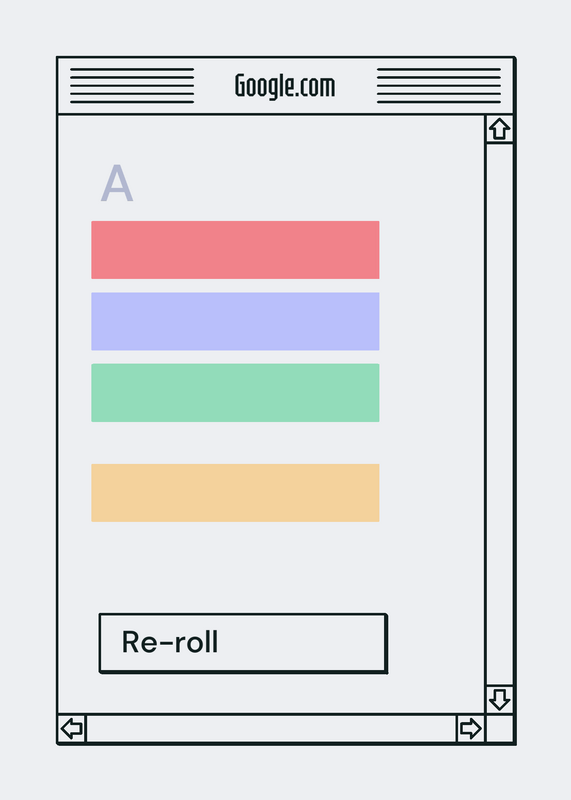The width and height of the screenshot is (571, 800).
Task: Select the pale orange color bar
Action: point(235,493)
